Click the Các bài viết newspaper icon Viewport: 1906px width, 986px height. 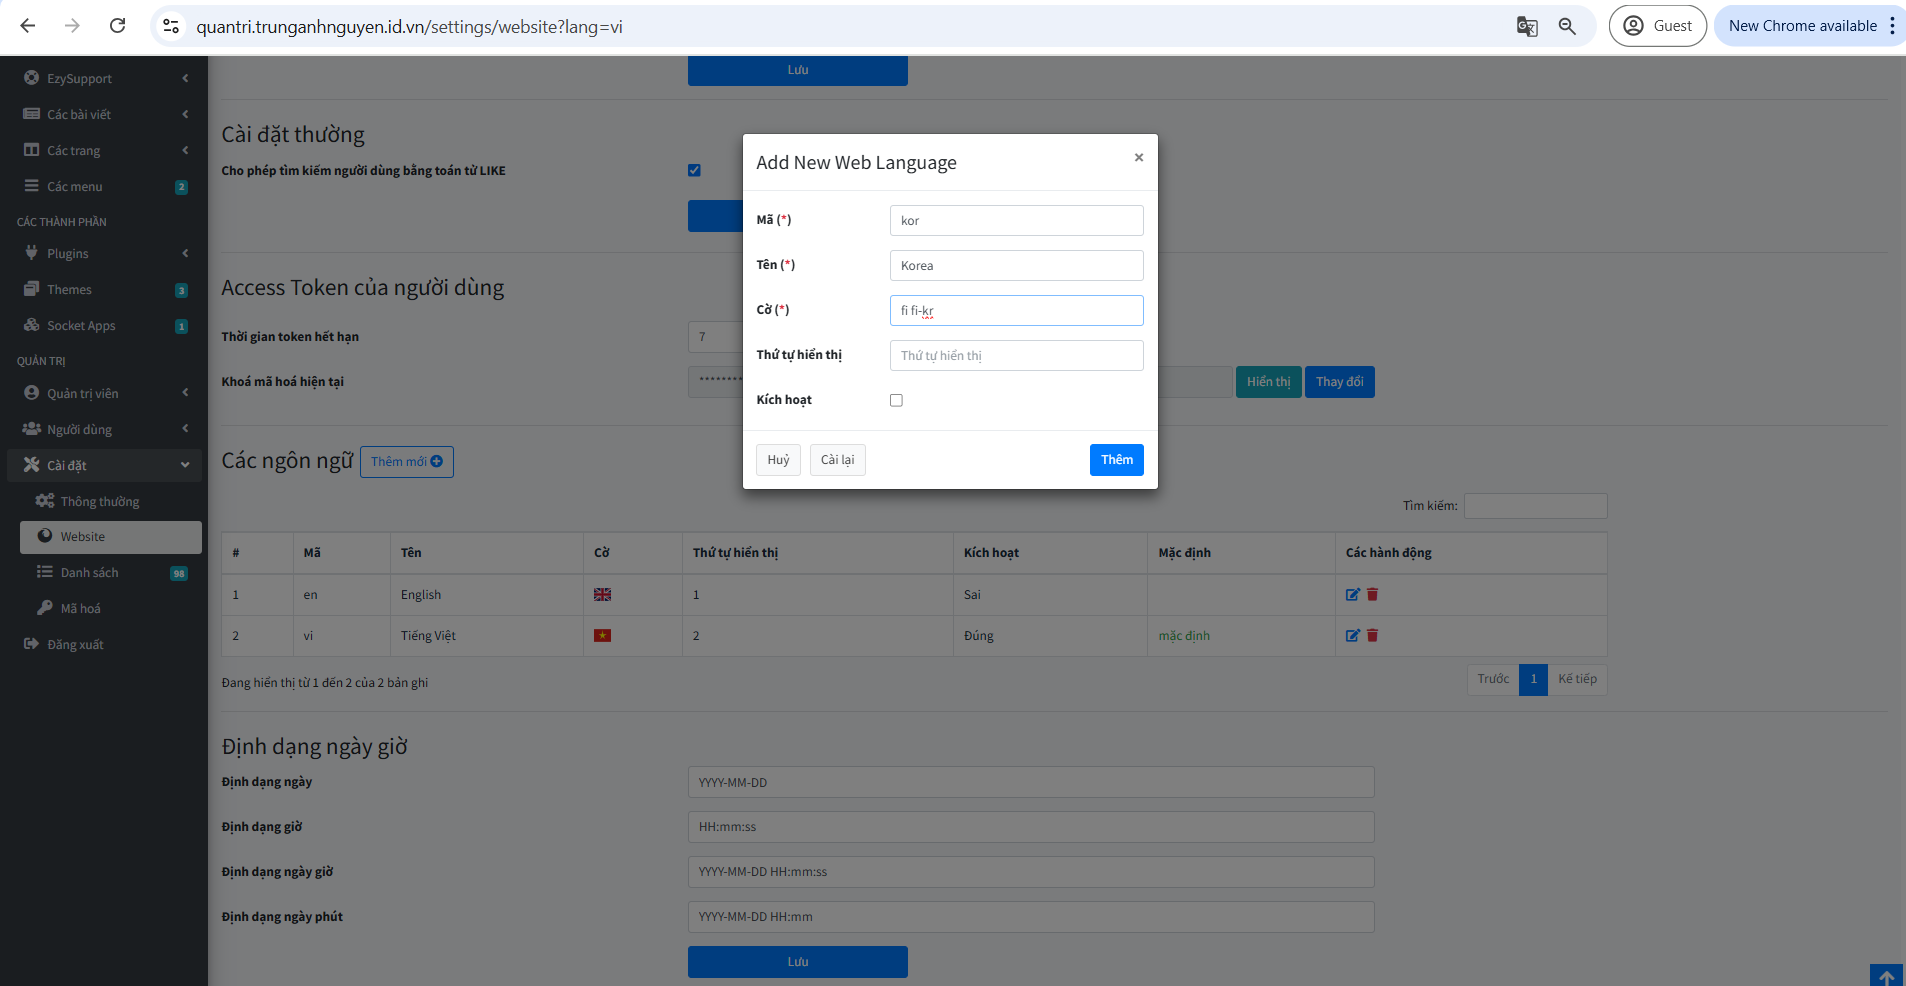pyautogui.click(x=31, y=114)
